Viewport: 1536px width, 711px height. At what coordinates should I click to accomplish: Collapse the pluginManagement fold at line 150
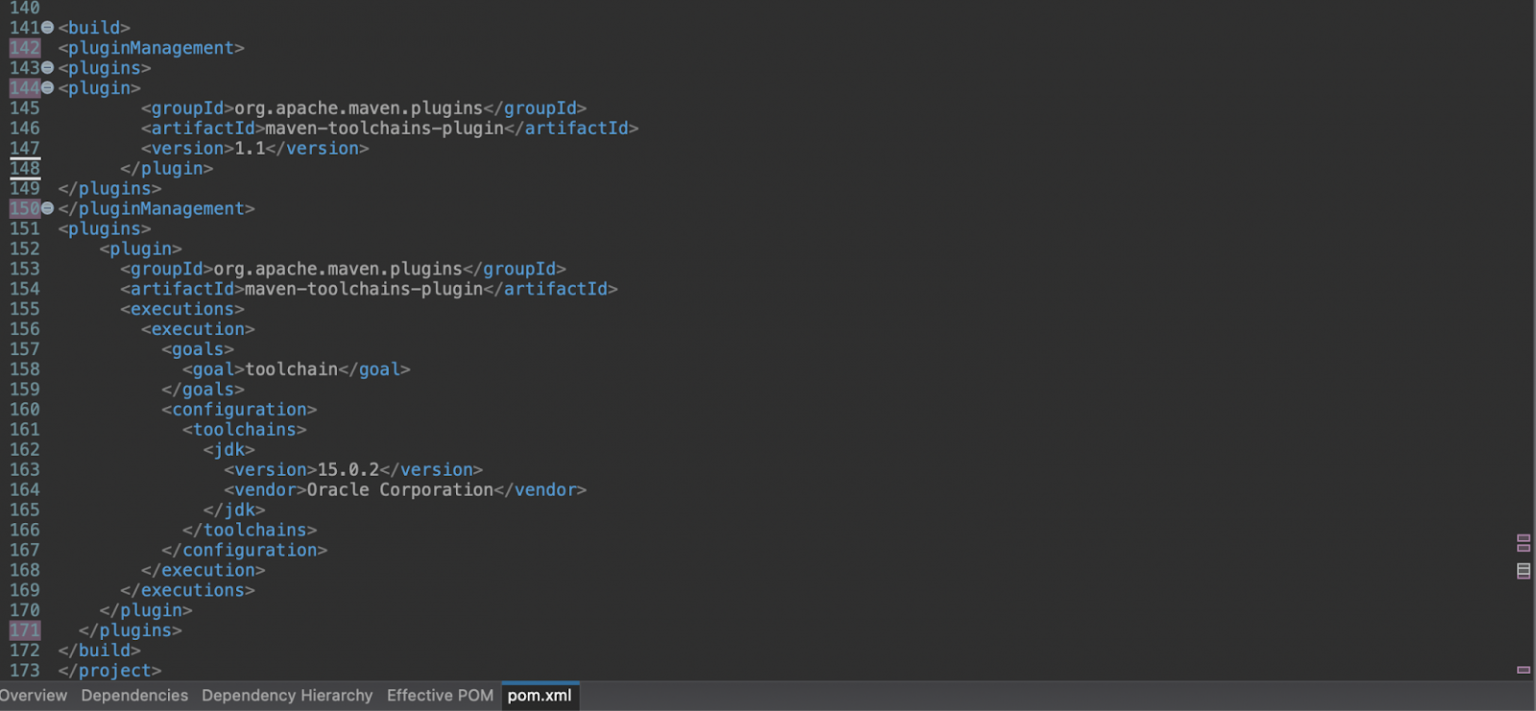coord(46,208)
